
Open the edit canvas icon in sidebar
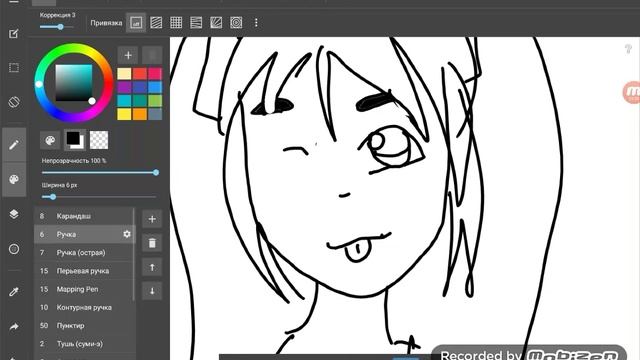14,33
